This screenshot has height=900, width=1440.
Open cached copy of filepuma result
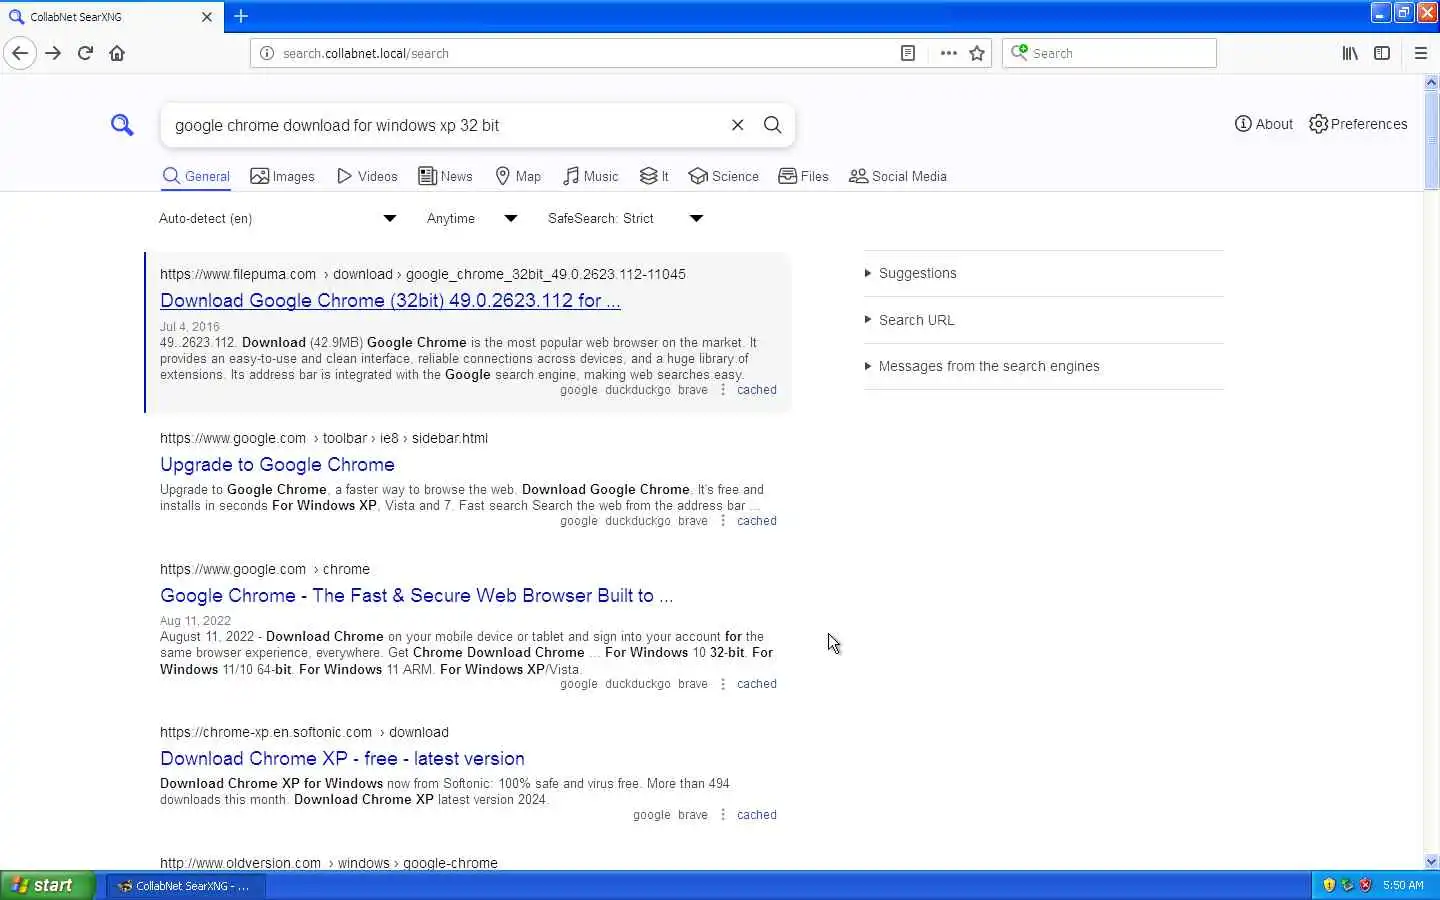click(756, 390)
